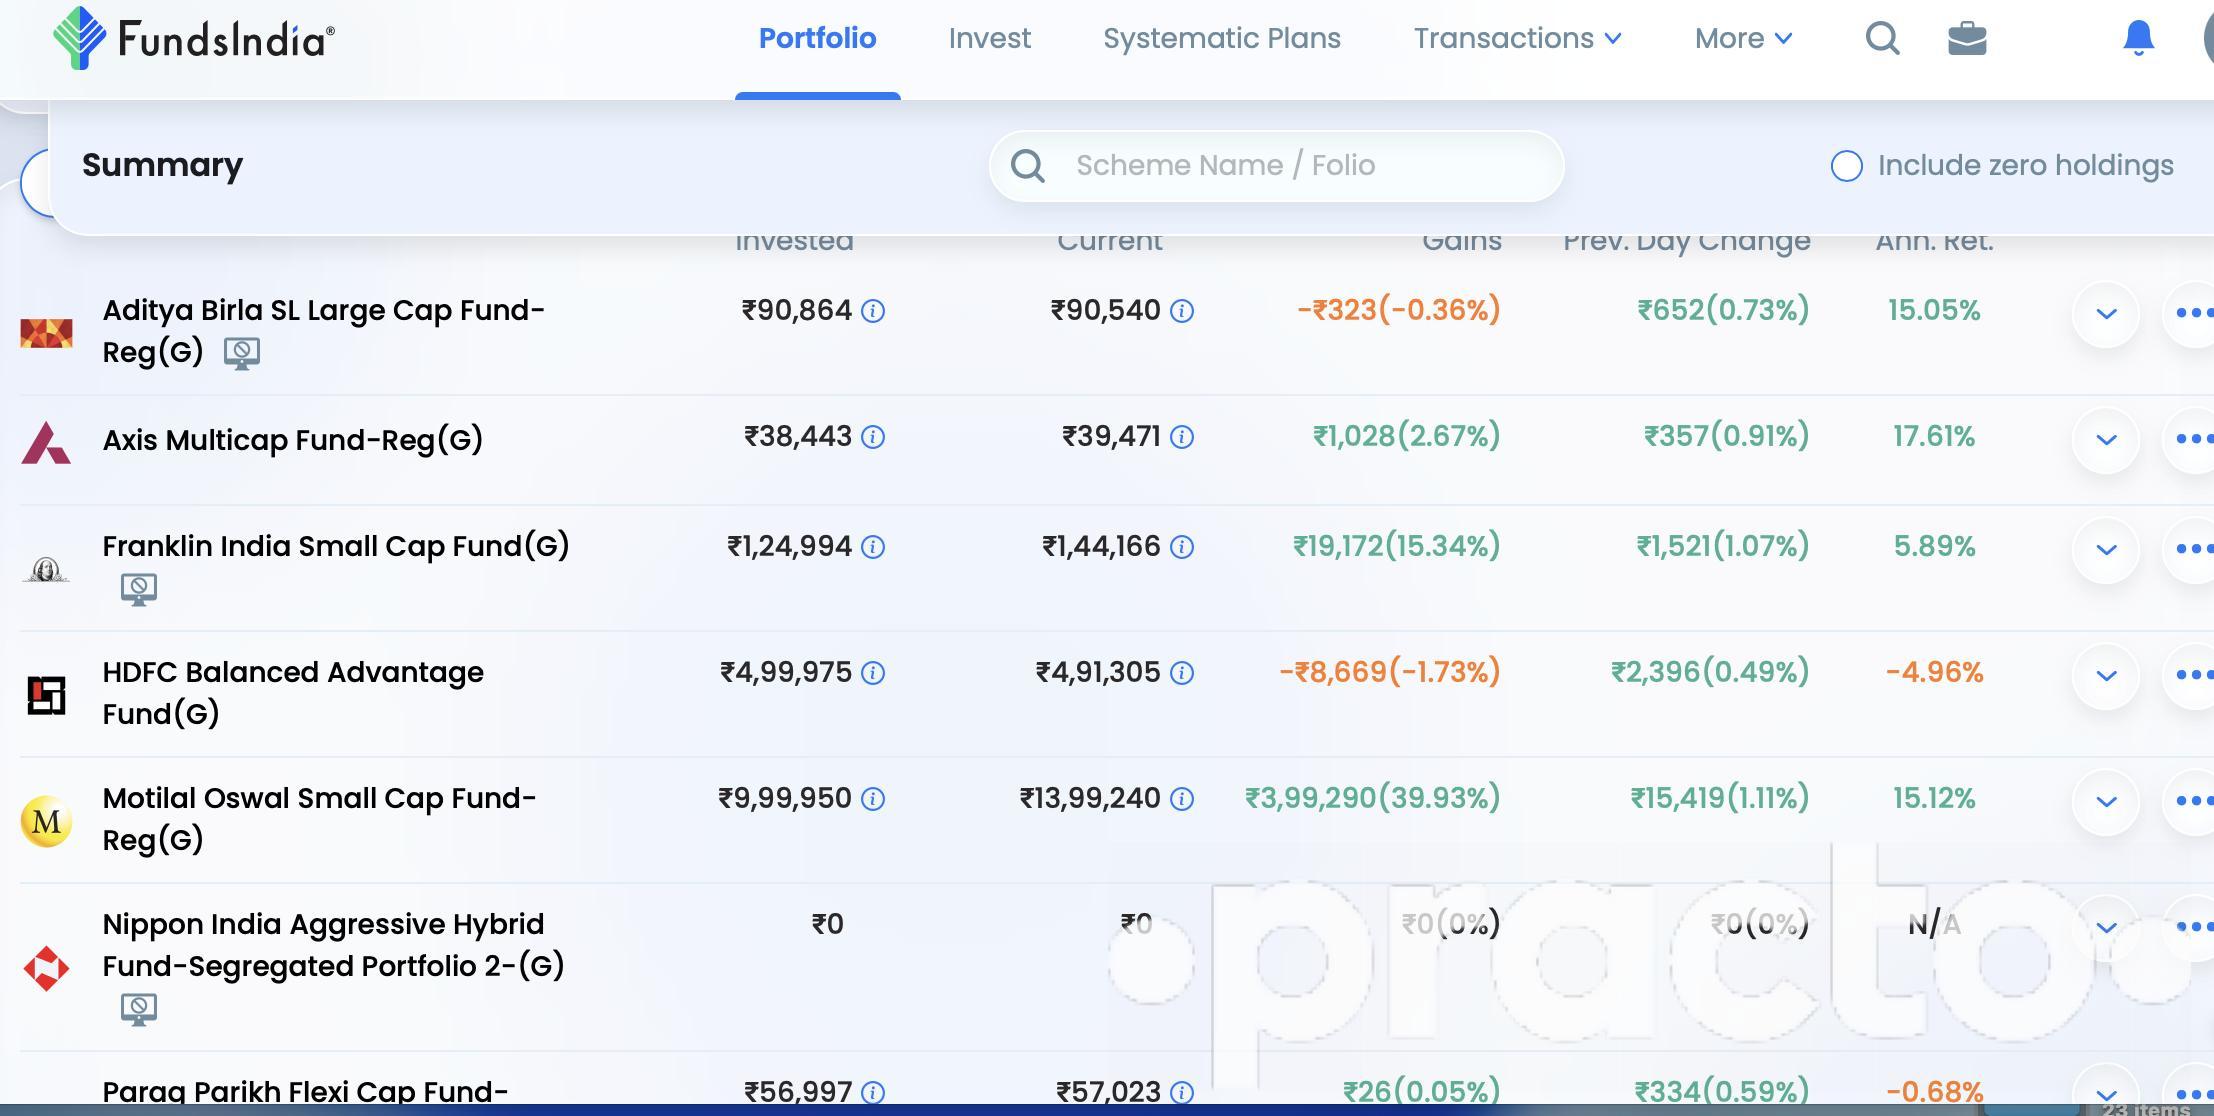The image size is (2214, 1116).
Task: Open Nippon India Aggressive Hybrid Fund
Action: (x=333, y=945)
